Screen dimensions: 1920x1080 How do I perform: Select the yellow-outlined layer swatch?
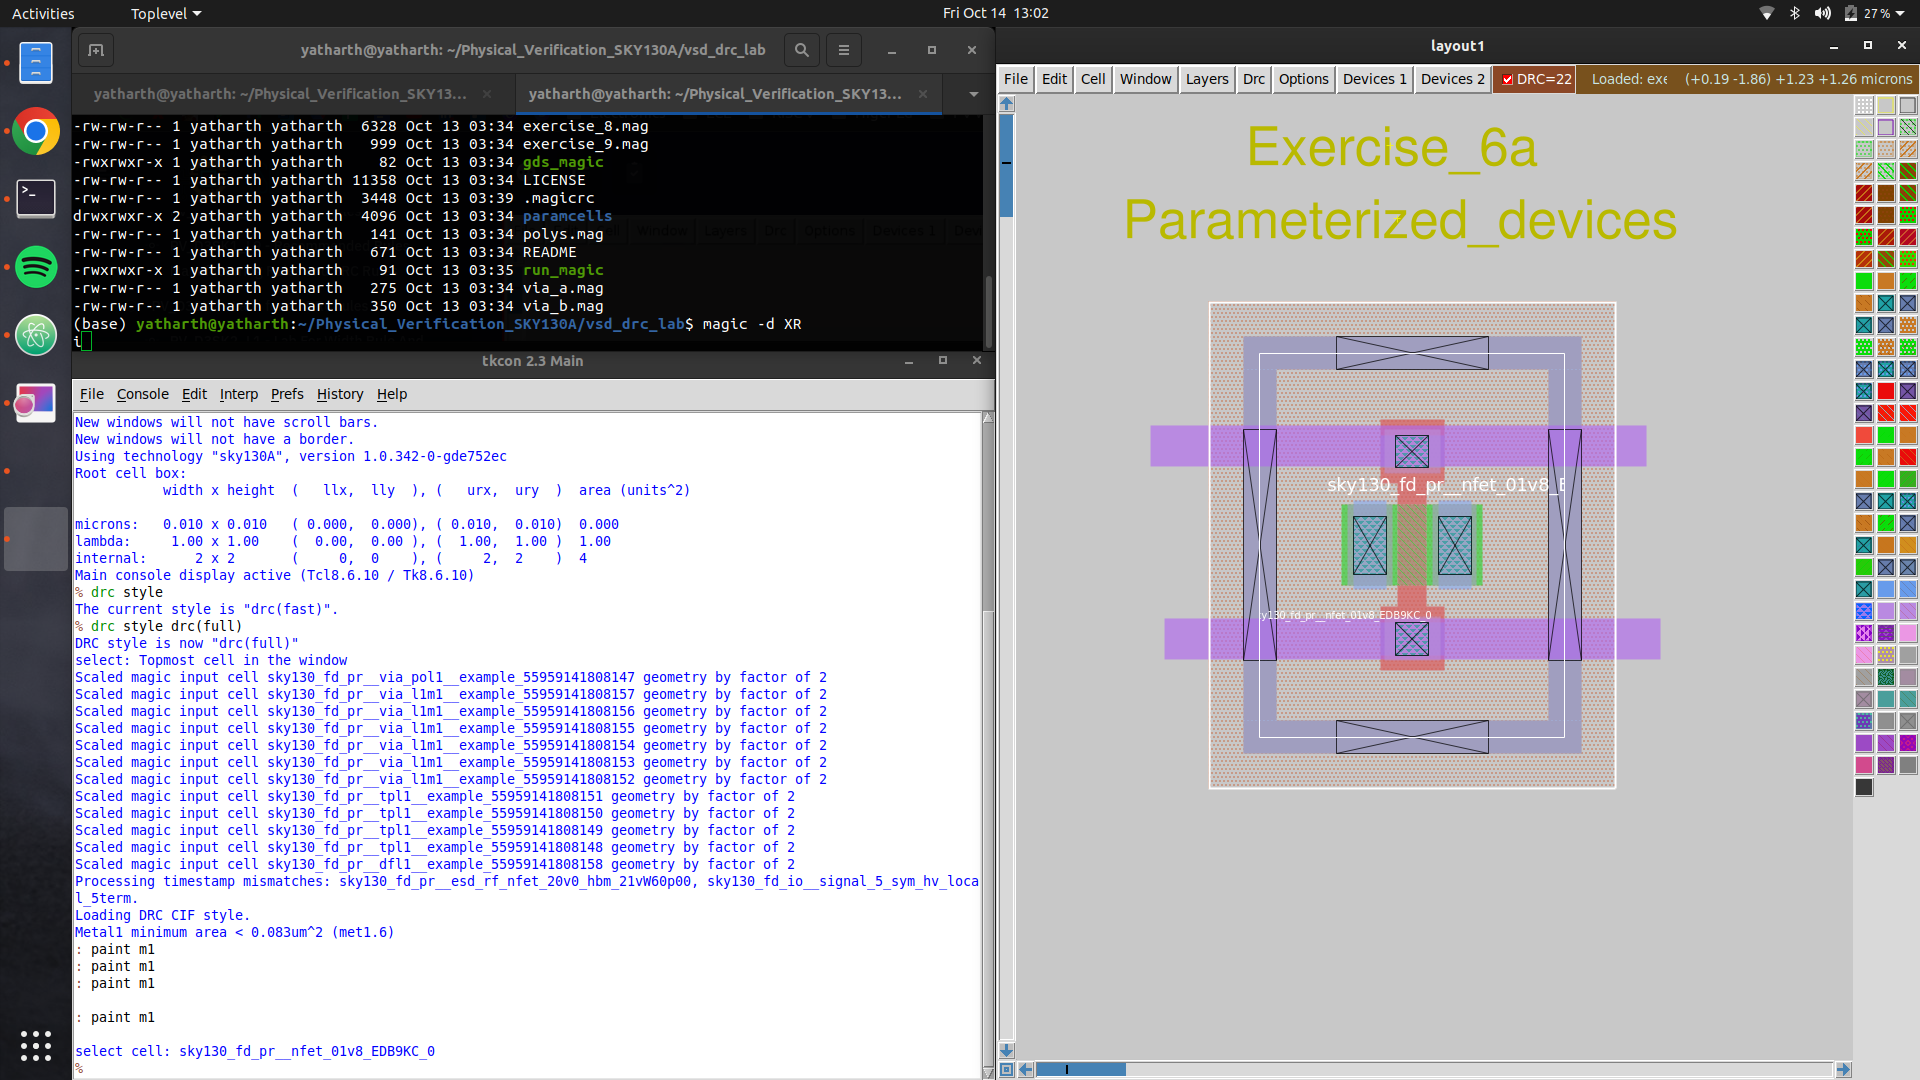coord(1886,105)
